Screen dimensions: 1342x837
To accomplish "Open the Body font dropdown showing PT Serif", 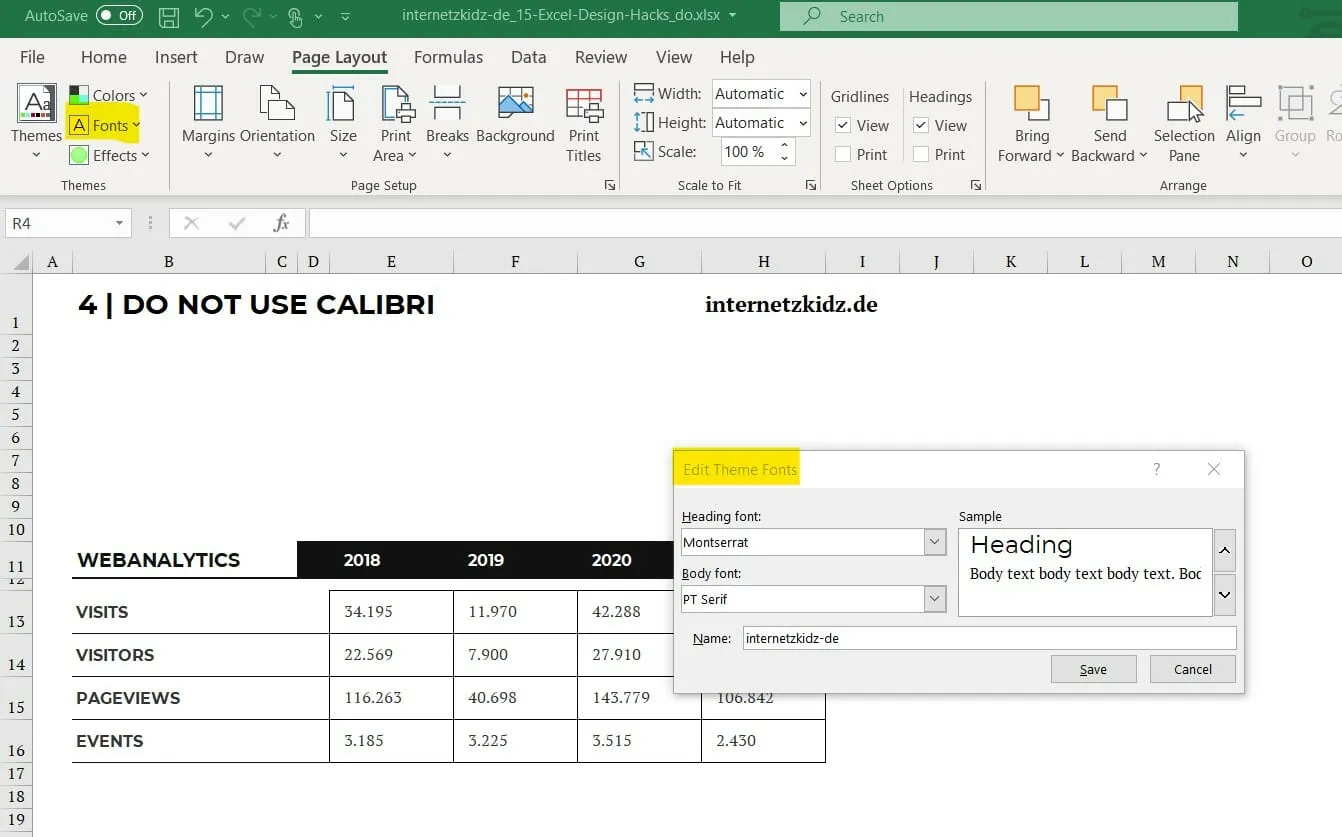I will [x=932, y=598].
